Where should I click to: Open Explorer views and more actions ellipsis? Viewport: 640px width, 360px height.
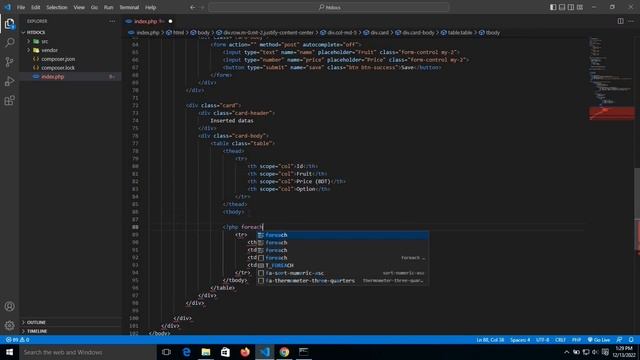point(112,21)
